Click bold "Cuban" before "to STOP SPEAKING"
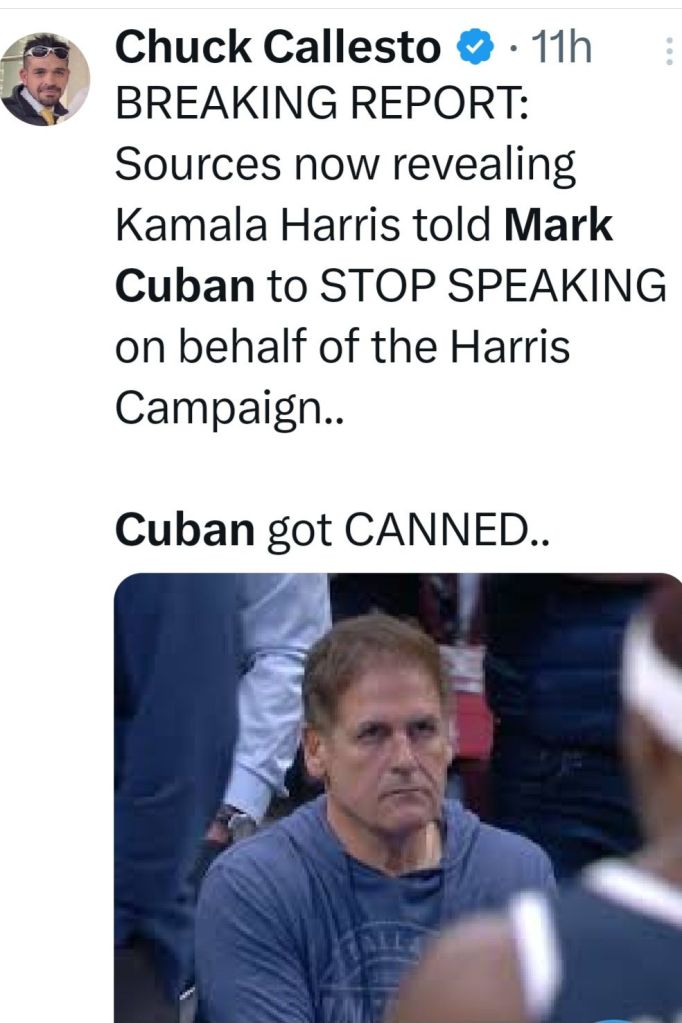This screenshot has width=682, height=1023. point(185,286)
